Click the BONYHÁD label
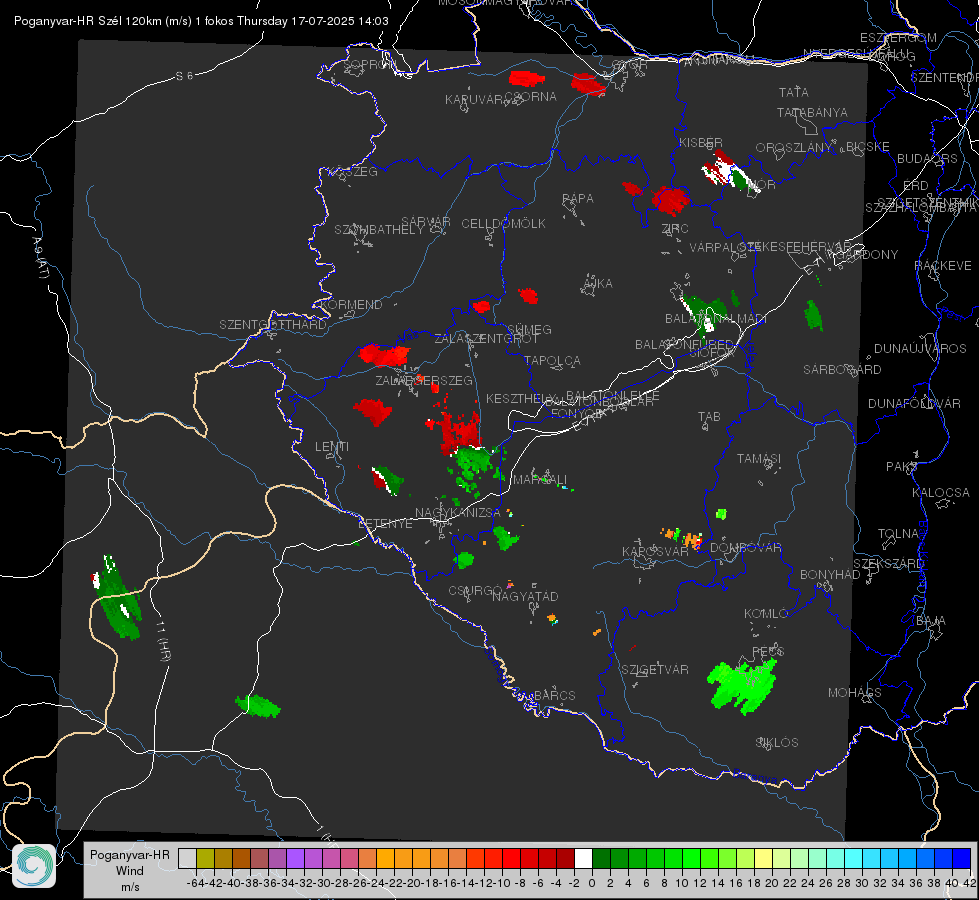This screenshot has height=900, width=979. pos(830,575)
